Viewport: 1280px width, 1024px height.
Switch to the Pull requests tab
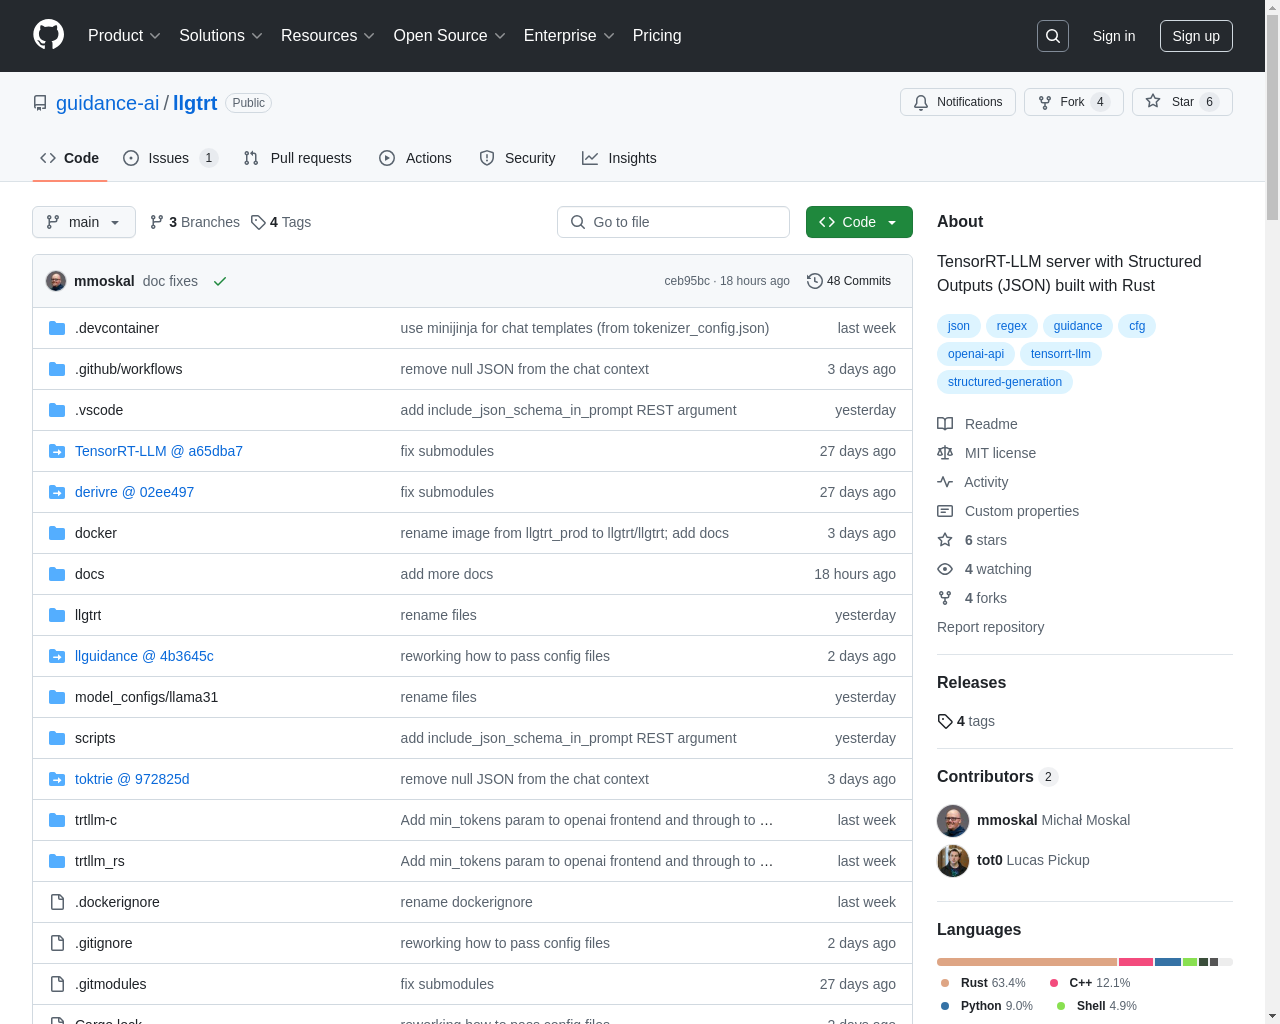(298, 158)
